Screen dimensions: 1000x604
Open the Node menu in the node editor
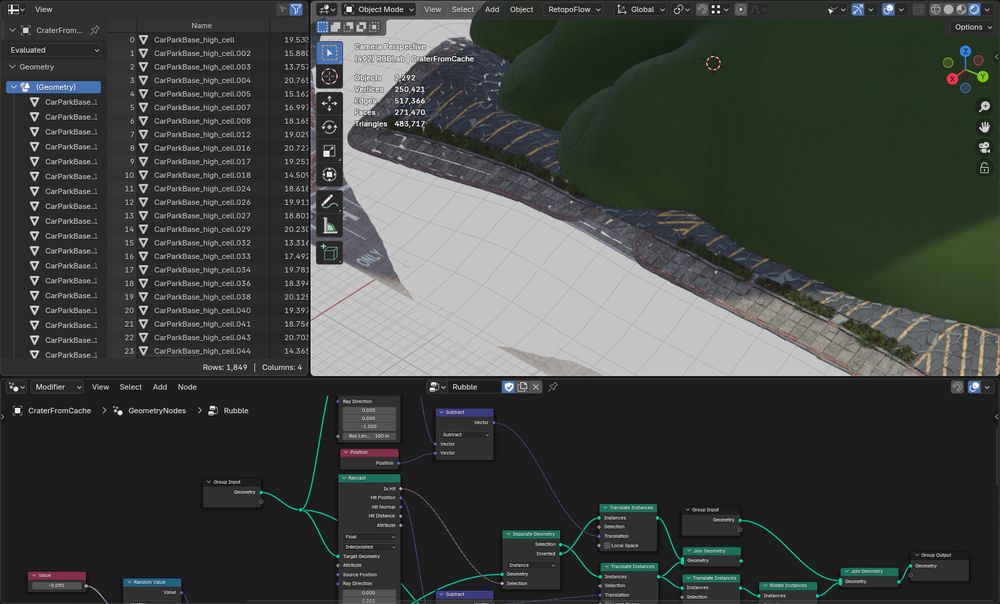click(186, 387)
